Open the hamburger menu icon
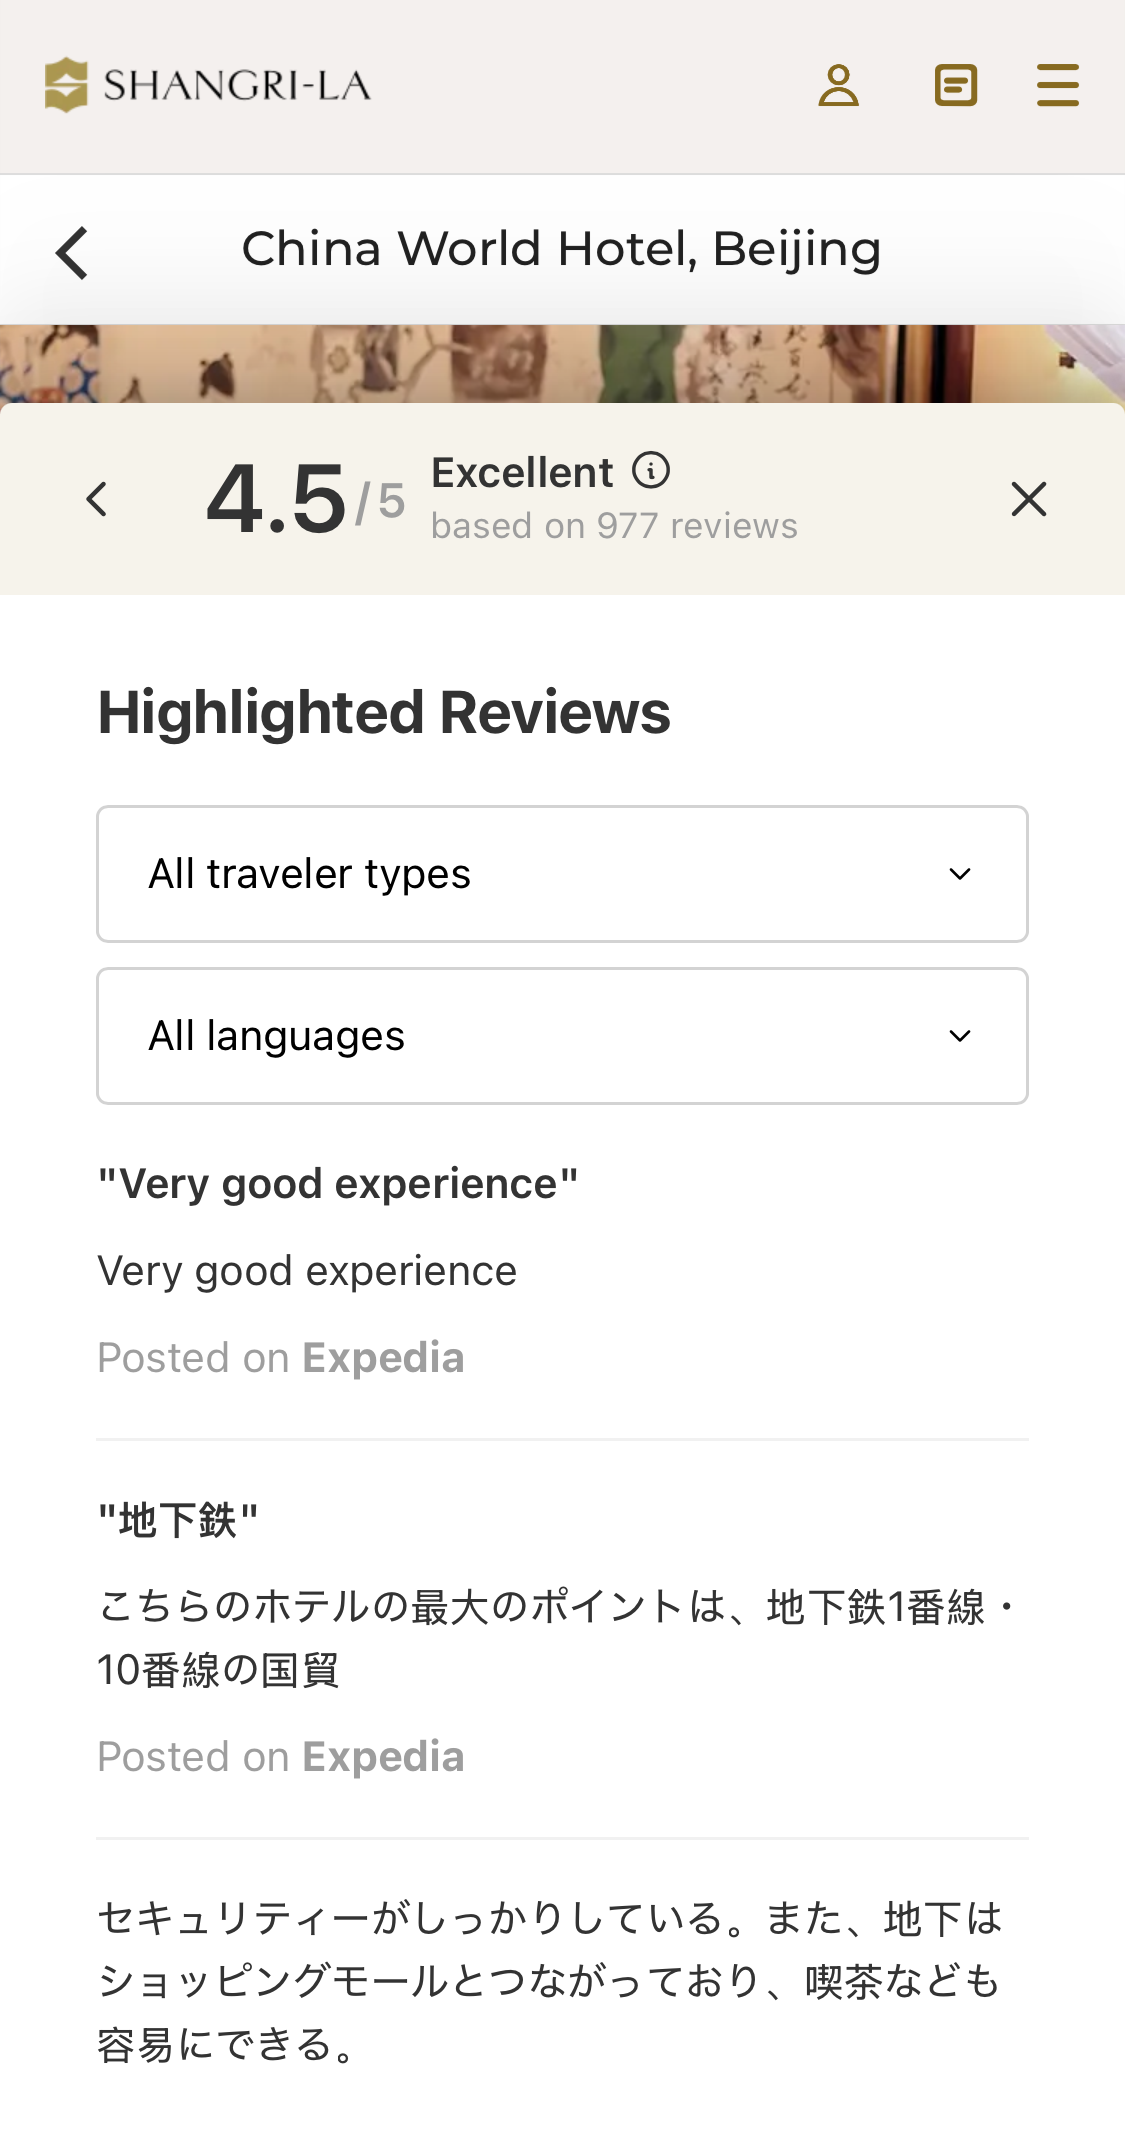Image resolution: width=1125 pixels, height=2140 pixels. [x=1057, y=86]
